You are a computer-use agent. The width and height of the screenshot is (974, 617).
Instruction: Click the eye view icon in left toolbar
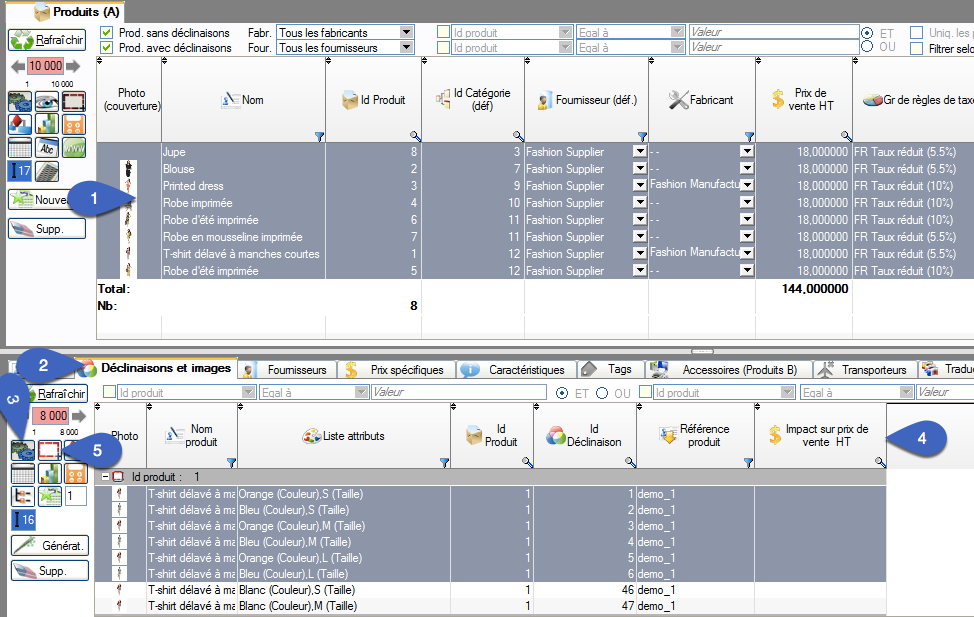[x=47, y=101]
